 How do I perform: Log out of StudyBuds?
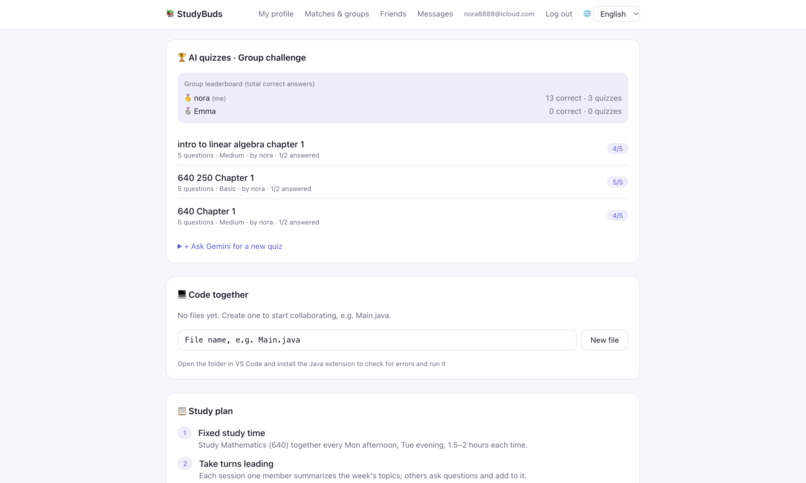point(559,14)
